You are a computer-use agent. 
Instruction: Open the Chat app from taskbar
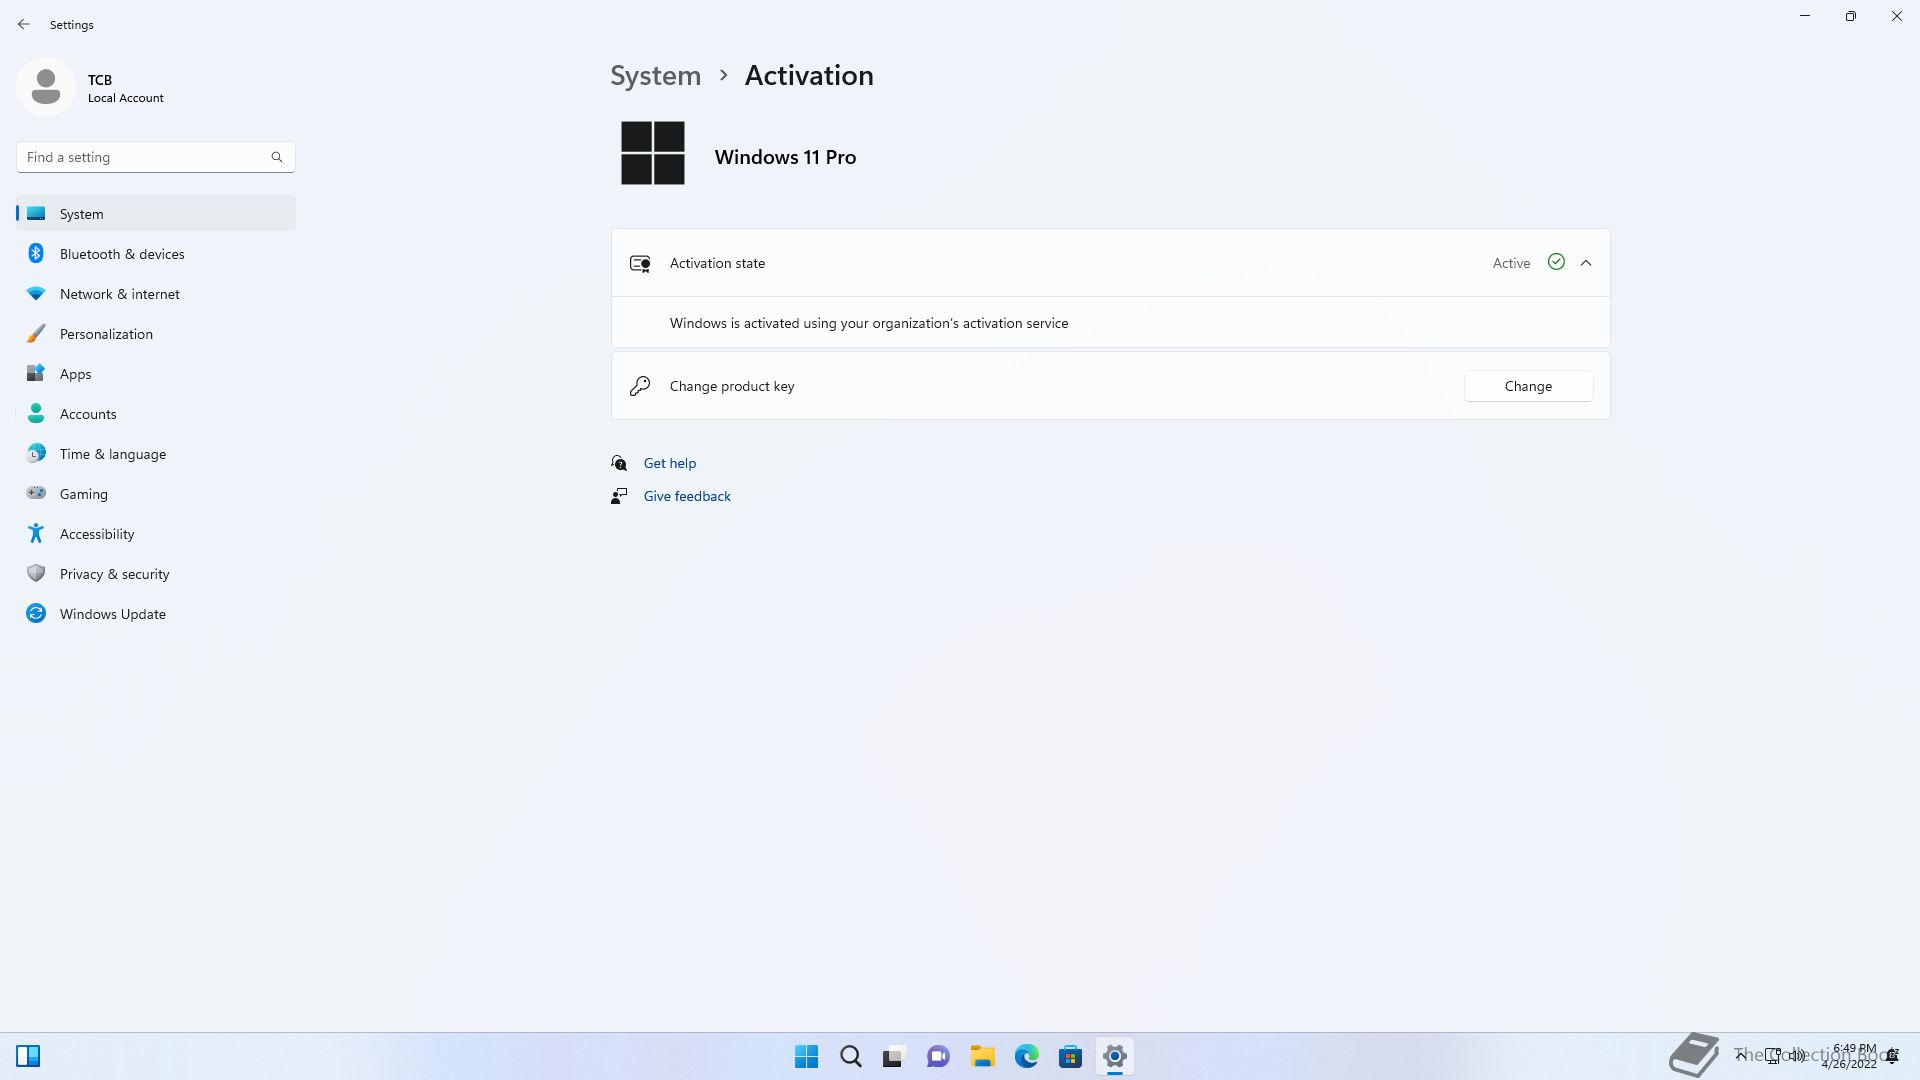[x=938, y=1056]
